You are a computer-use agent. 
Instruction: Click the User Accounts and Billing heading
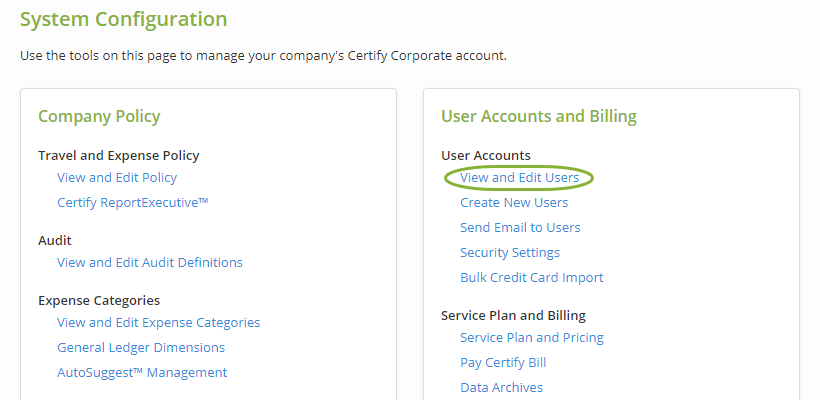(x=539, y=116)
